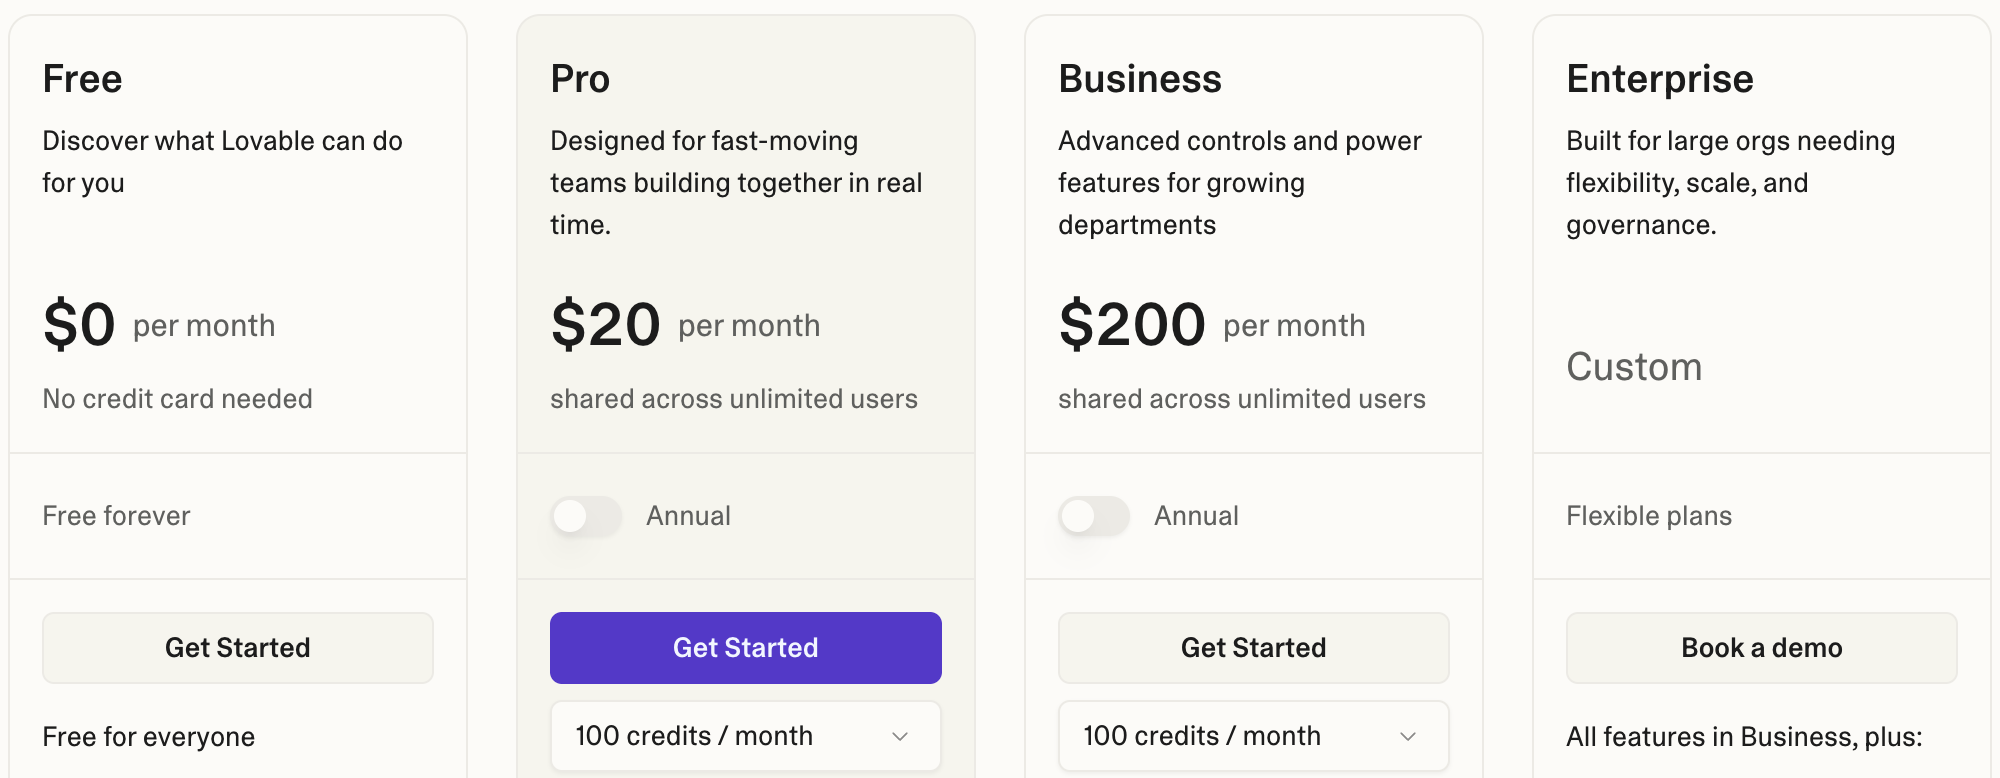Screen dimensions: 2000x778
Task: Click the Free forever text in Free card
Action: (x=116, y=516)
